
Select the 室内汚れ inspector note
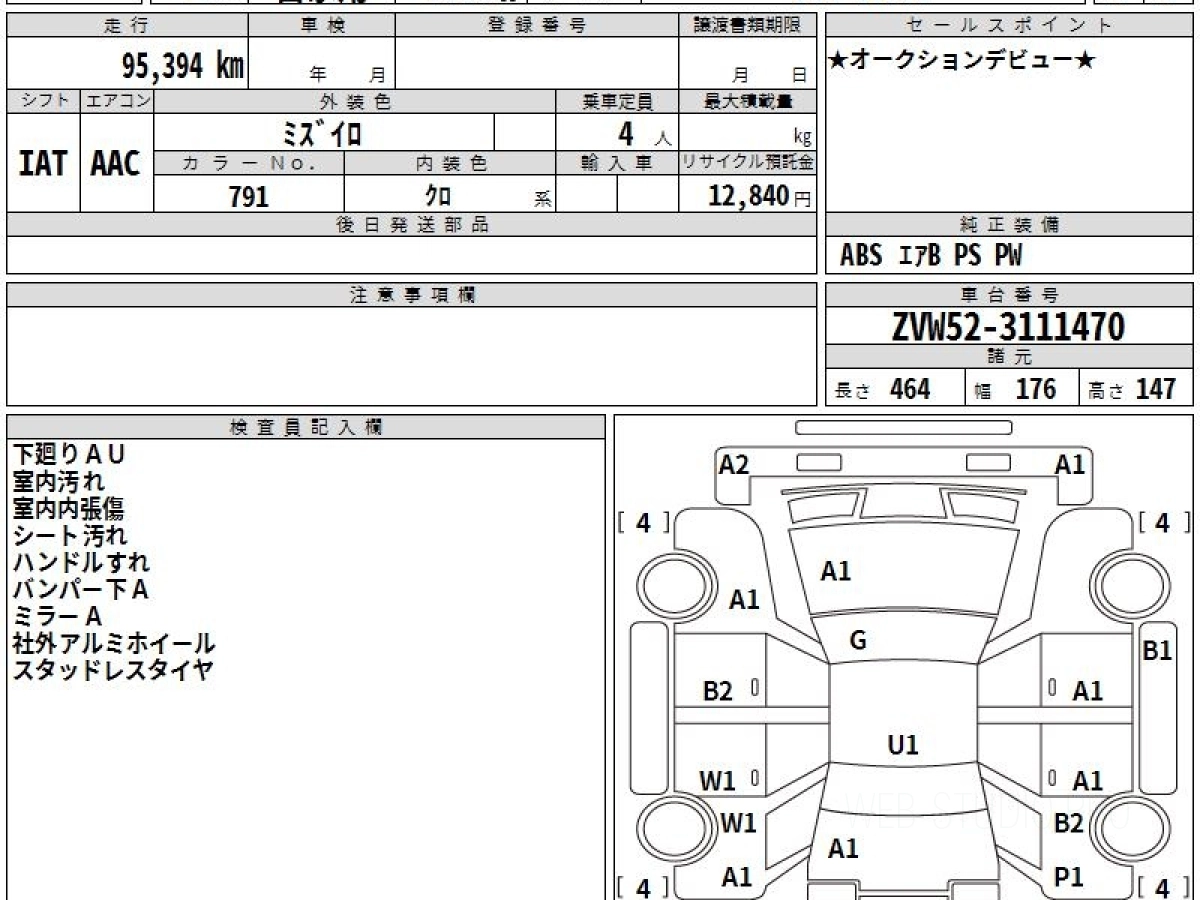point(59,481)
